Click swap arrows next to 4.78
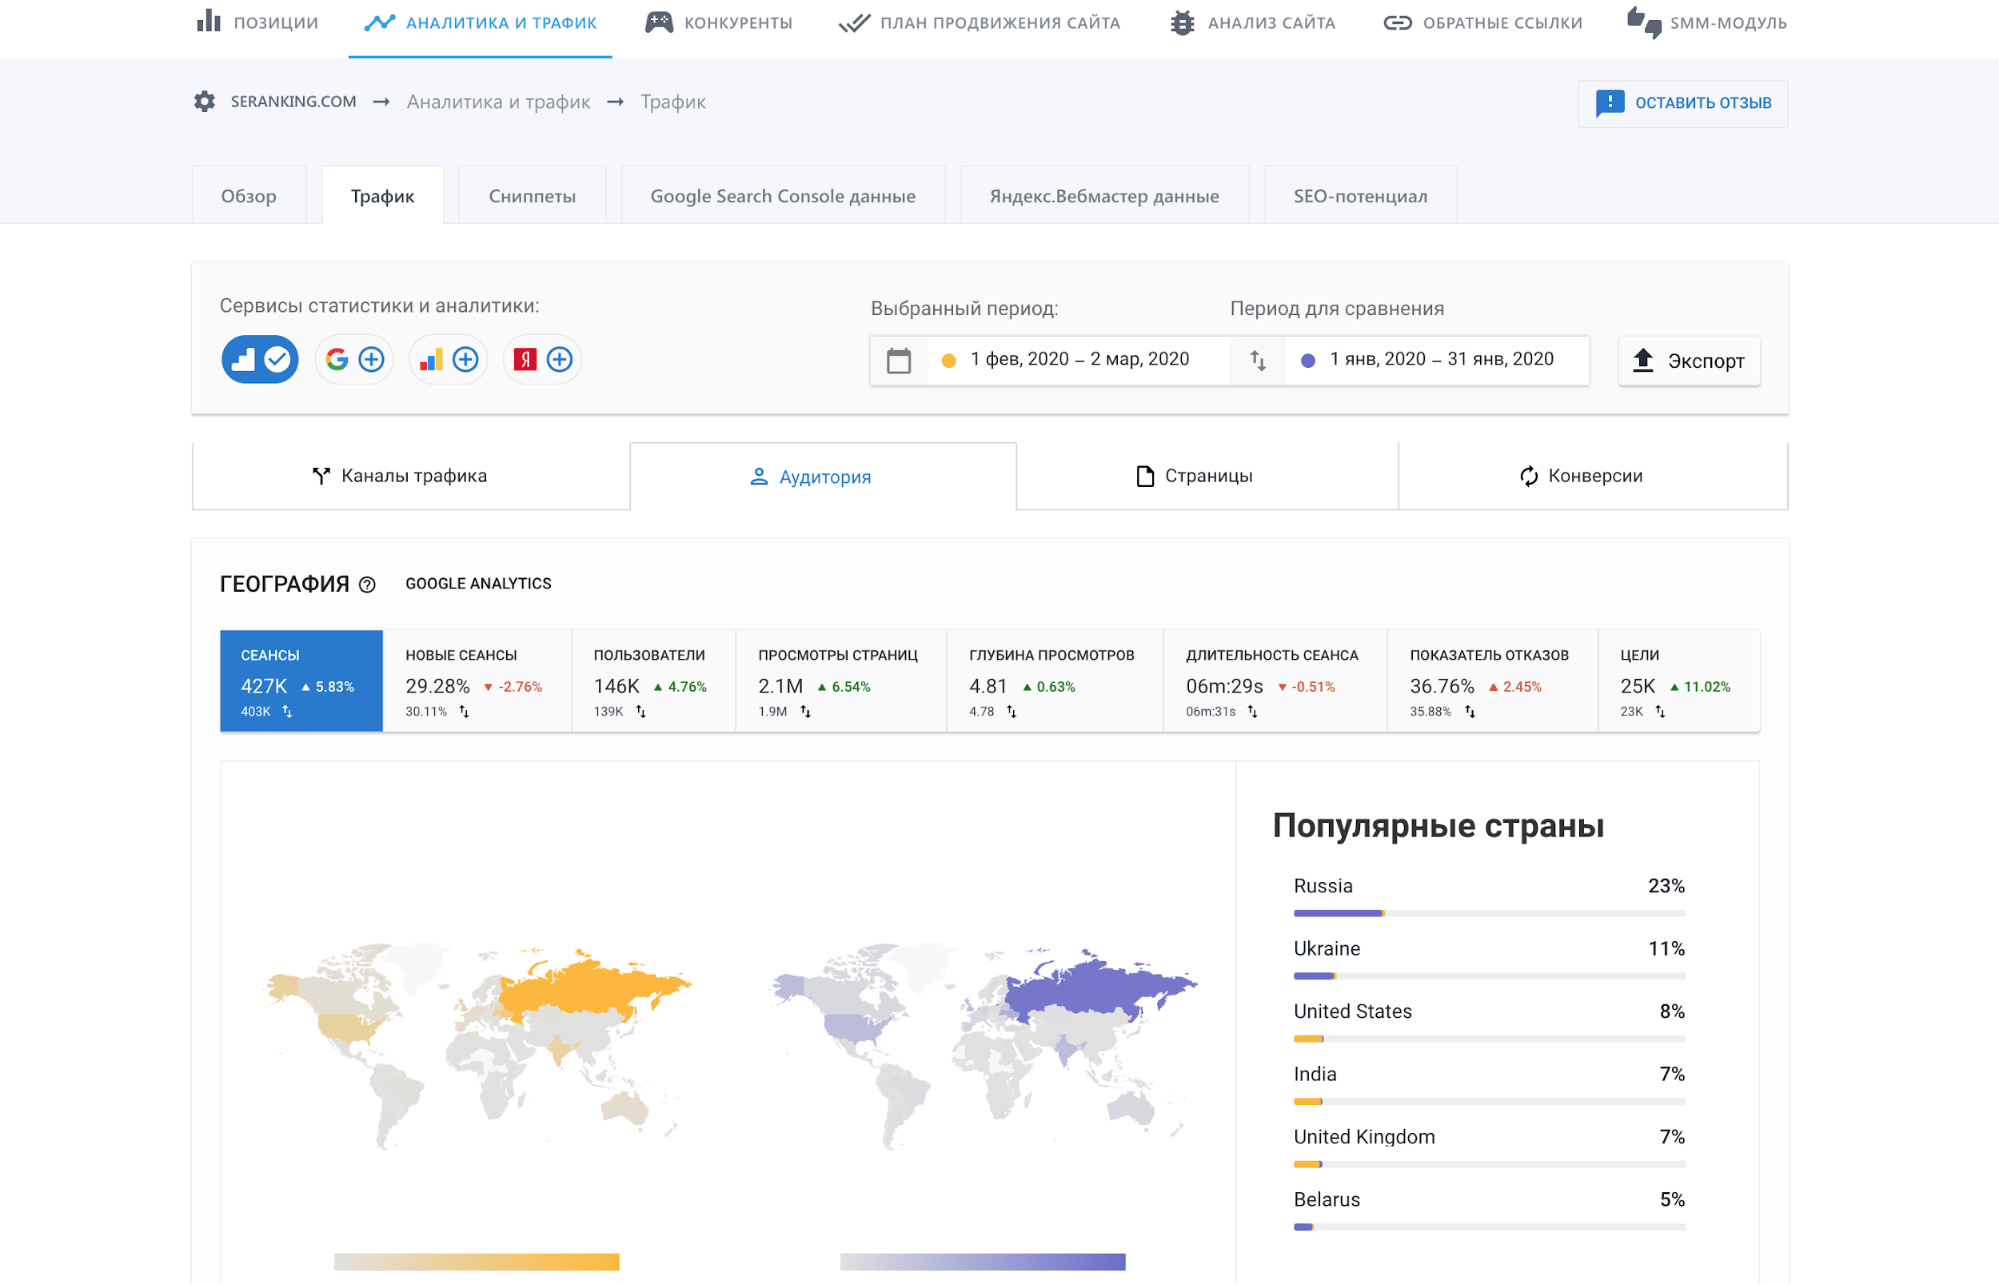 point(1011,712)
